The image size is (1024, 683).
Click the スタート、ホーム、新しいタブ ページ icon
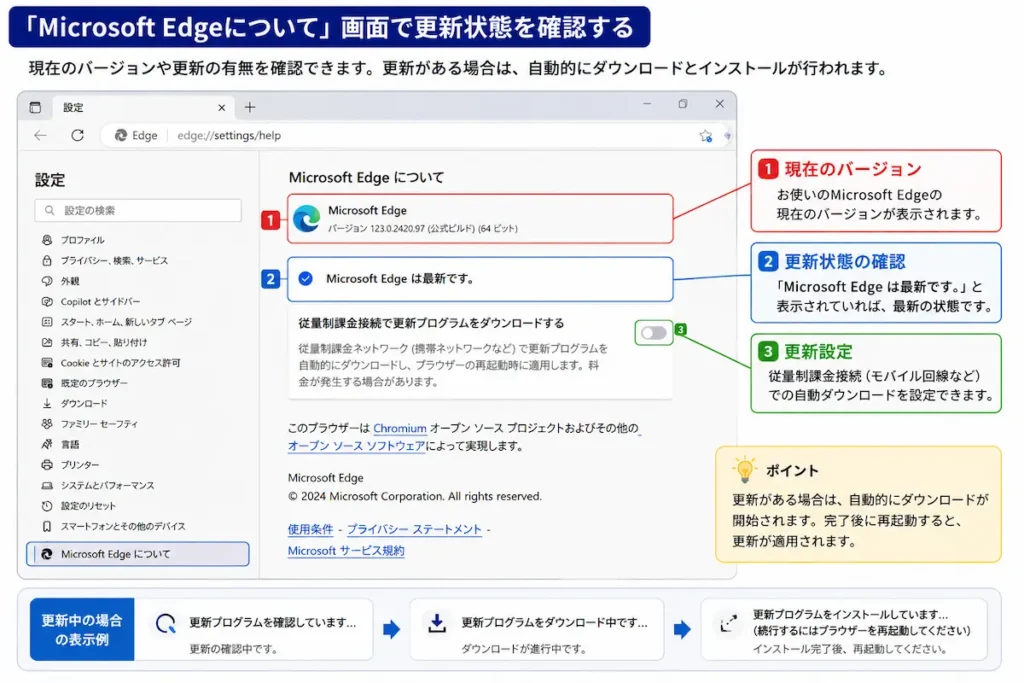(47, 322)
